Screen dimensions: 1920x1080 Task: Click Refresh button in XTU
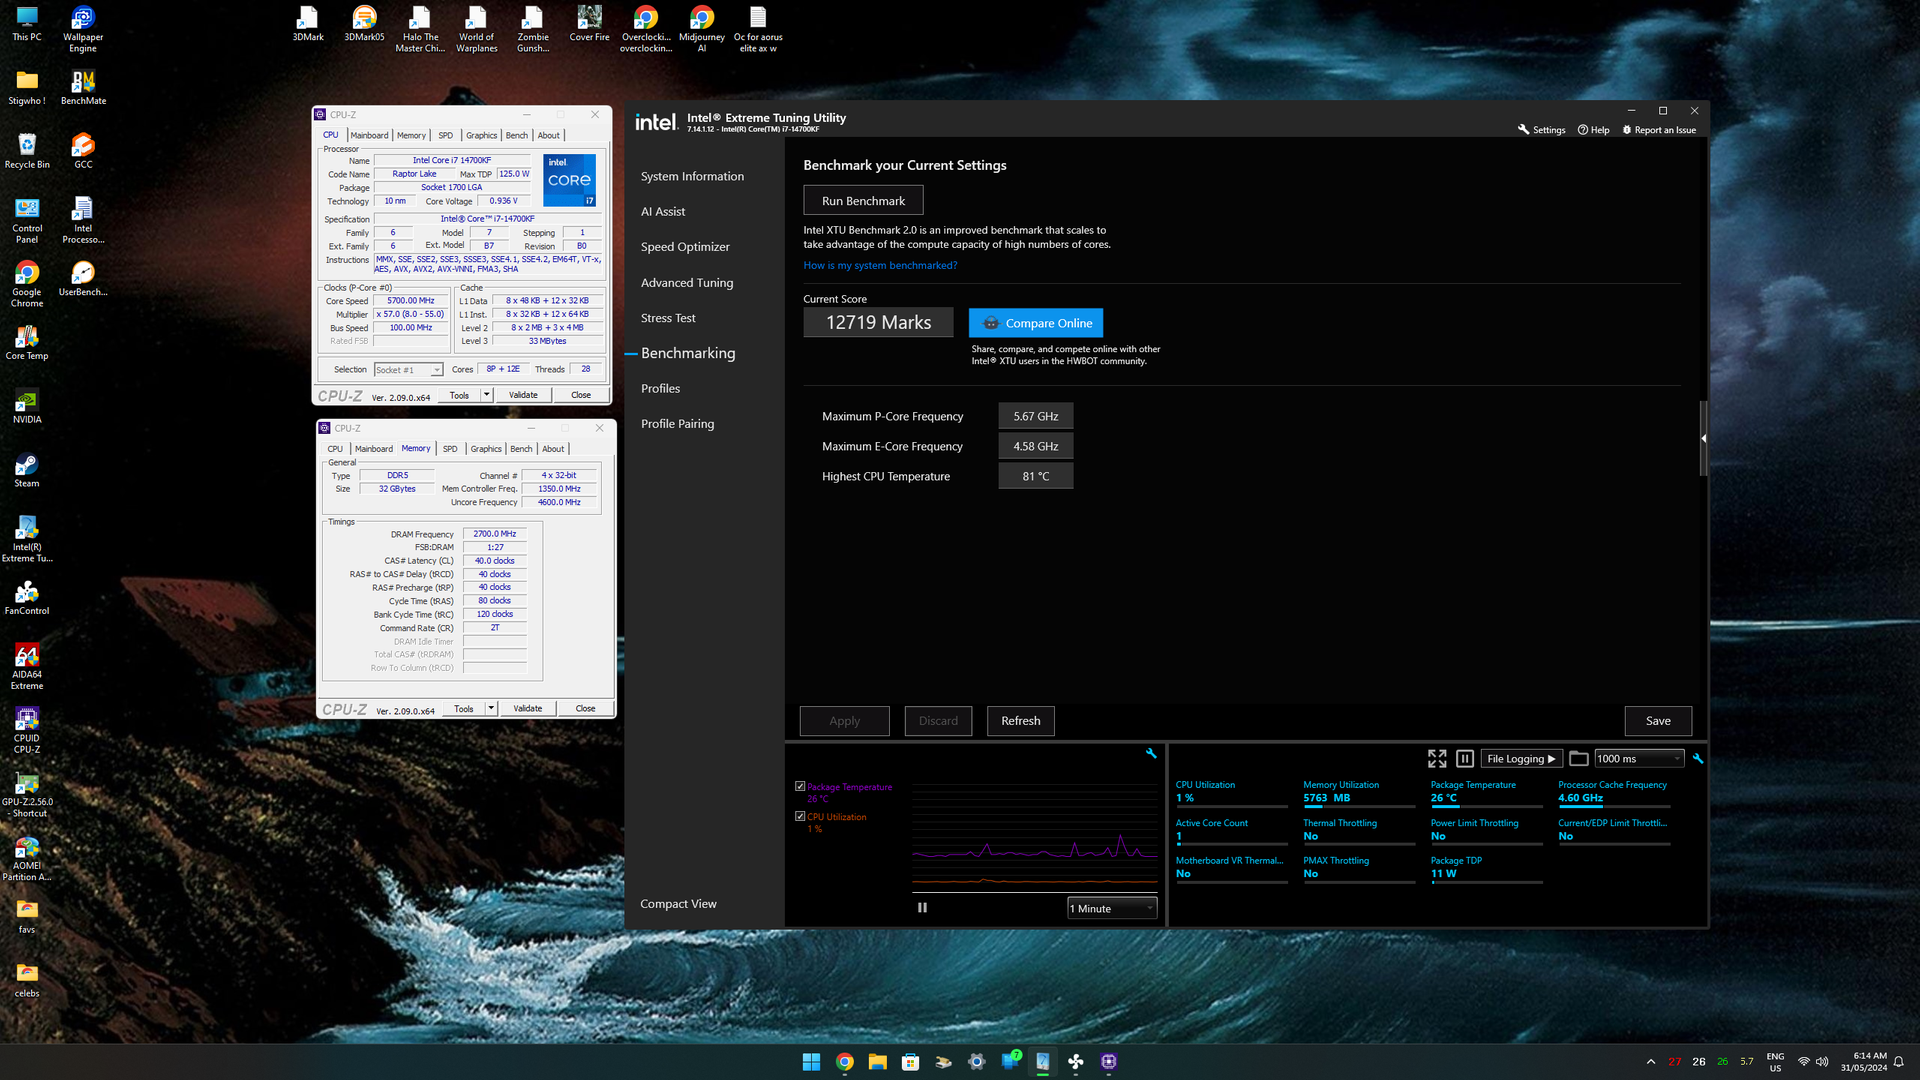click(1020, 721)
